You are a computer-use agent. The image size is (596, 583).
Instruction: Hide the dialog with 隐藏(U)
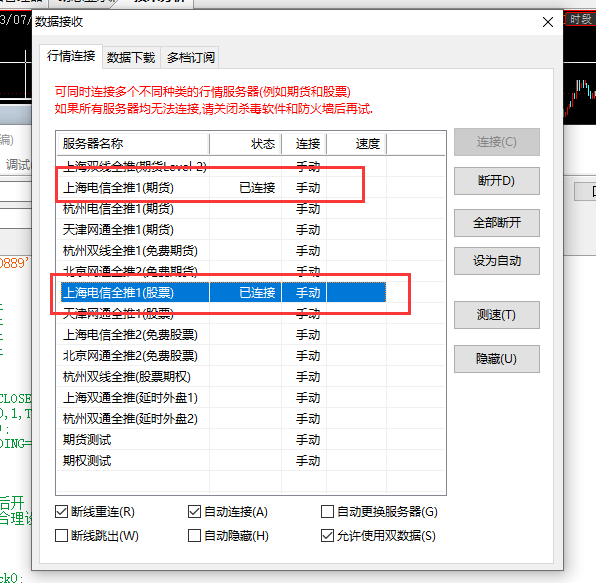496,359
